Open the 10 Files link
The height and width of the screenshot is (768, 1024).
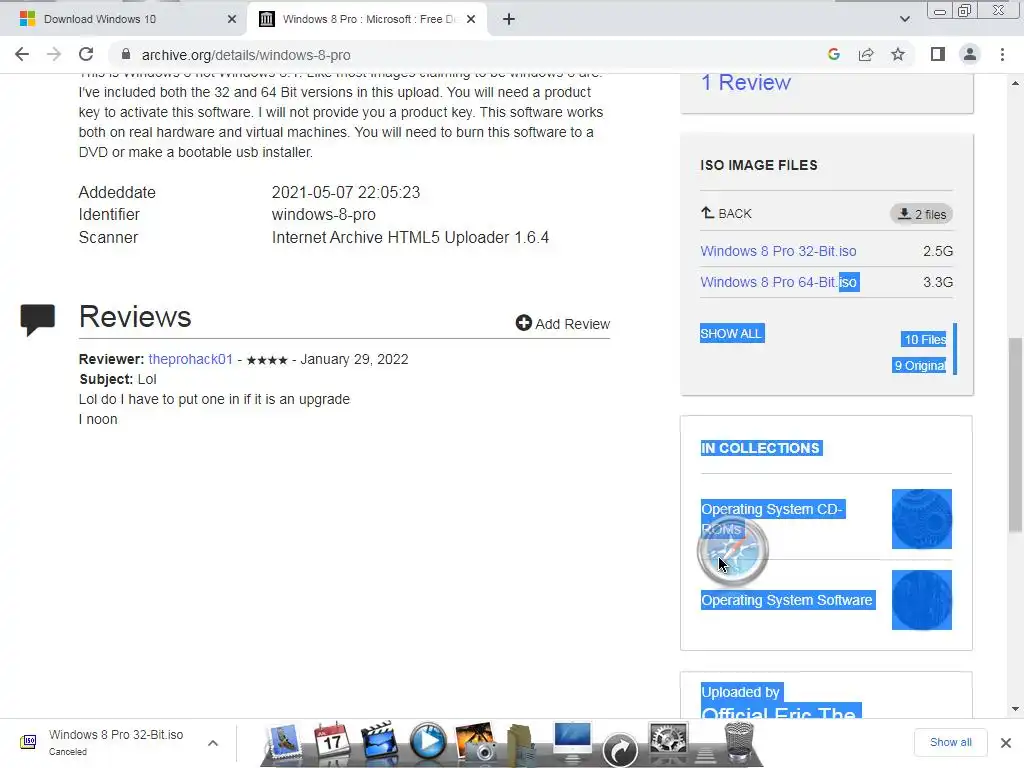click(924, 340)
